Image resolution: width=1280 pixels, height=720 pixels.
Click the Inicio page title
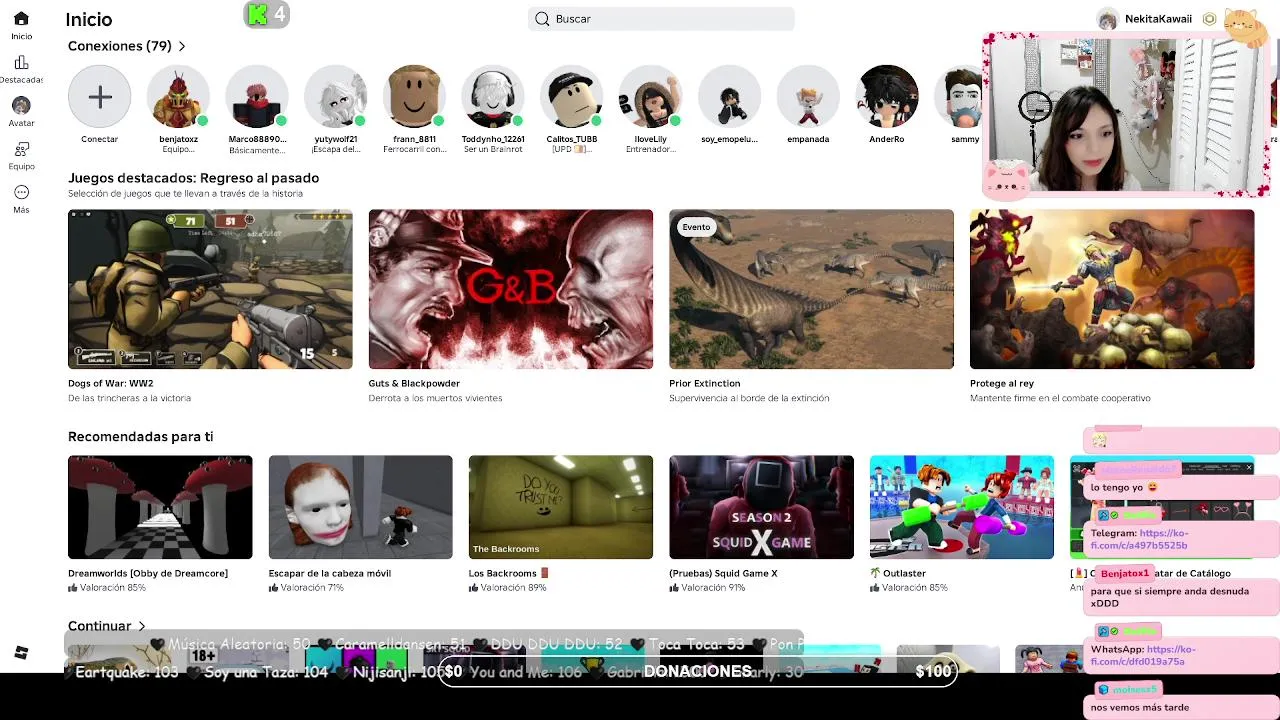tap(89, 19)
